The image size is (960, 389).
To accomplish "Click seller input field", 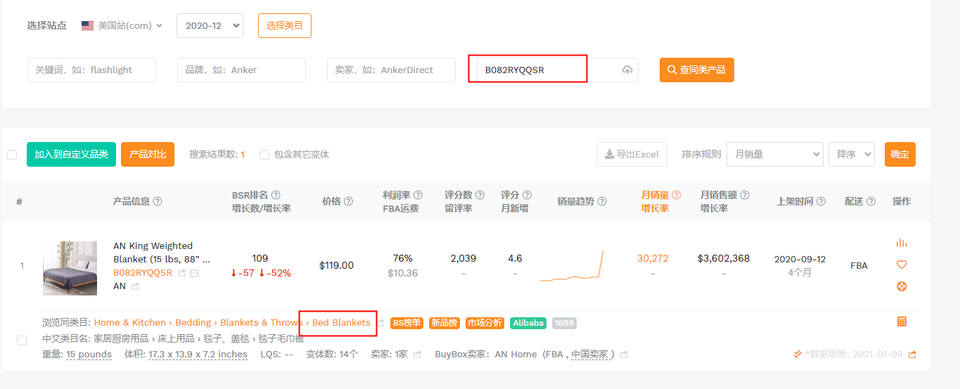I will (x=391, y=70).
